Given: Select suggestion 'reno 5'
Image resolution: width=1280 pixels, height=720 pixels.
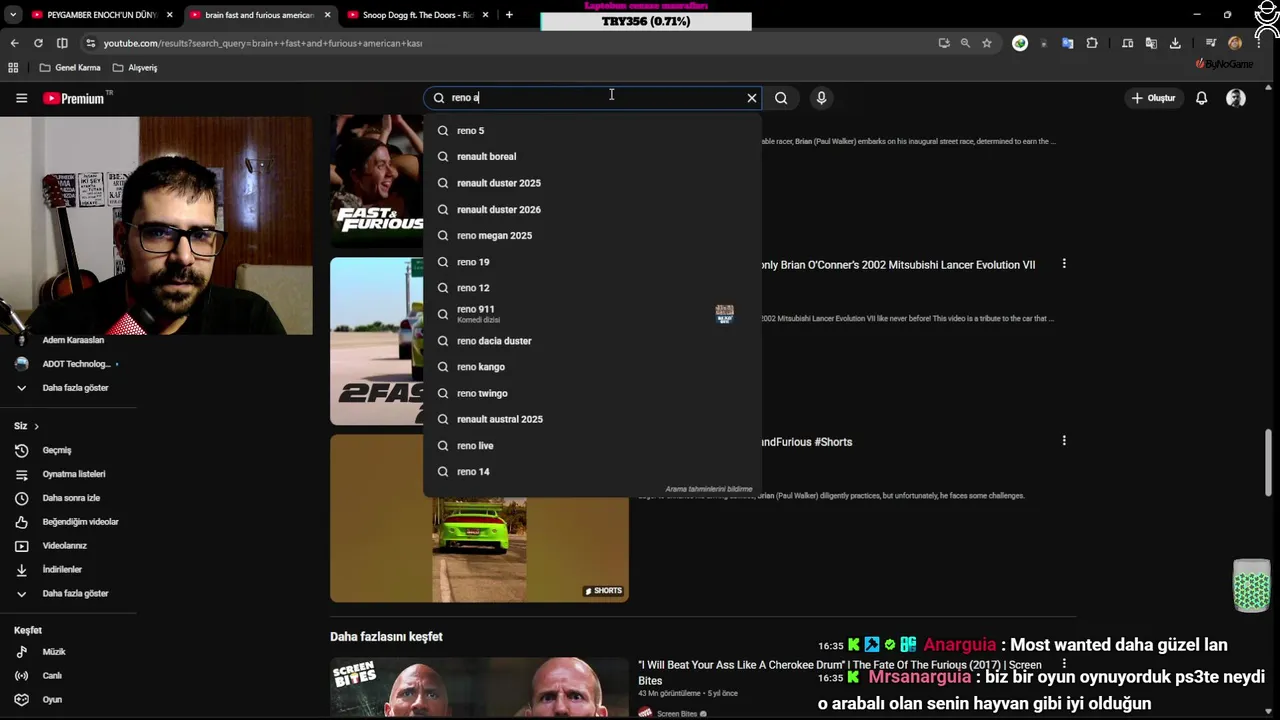Looking at the screenshot, I should click(592, 131).
